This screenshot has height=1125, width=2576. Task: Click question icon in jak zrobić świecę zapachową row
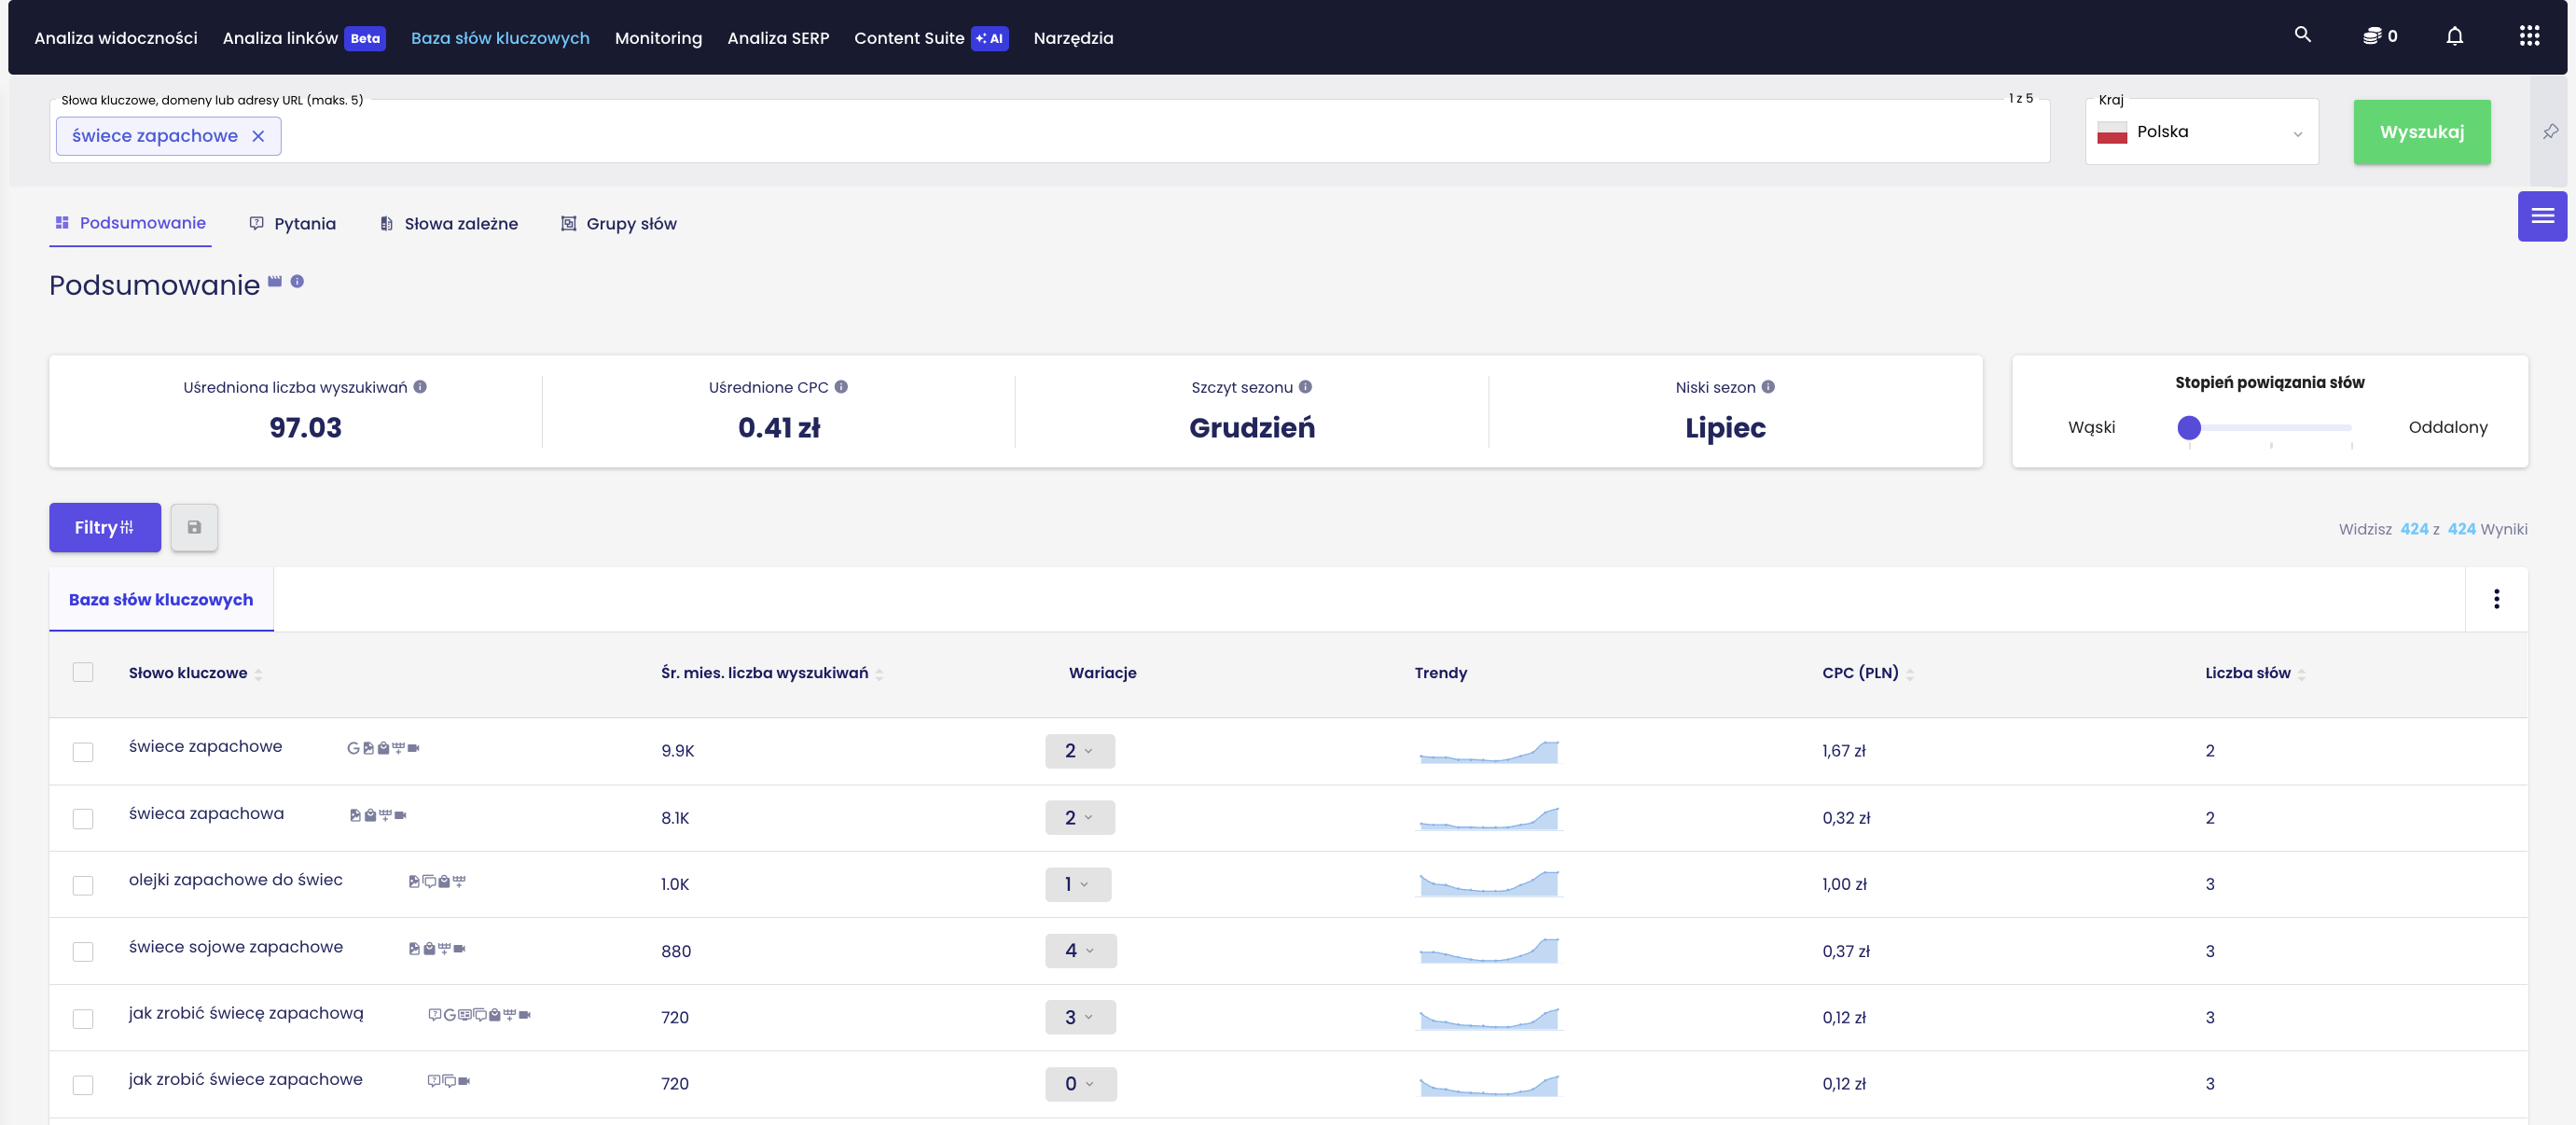434,1015
